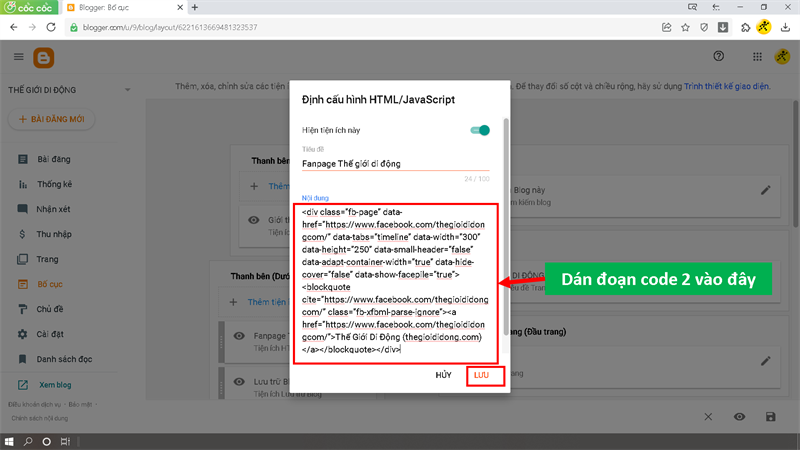Click the browser forward arrow
Image resolution: width=800 pixels, height=450 pixels.
(x=32, y=27)
